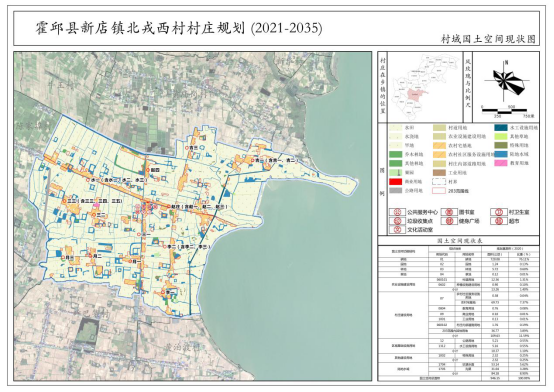Viewport: 554px width, 392px height.
Task: Click the dashed 村界 legend box
Action: (x=439, y=182)
